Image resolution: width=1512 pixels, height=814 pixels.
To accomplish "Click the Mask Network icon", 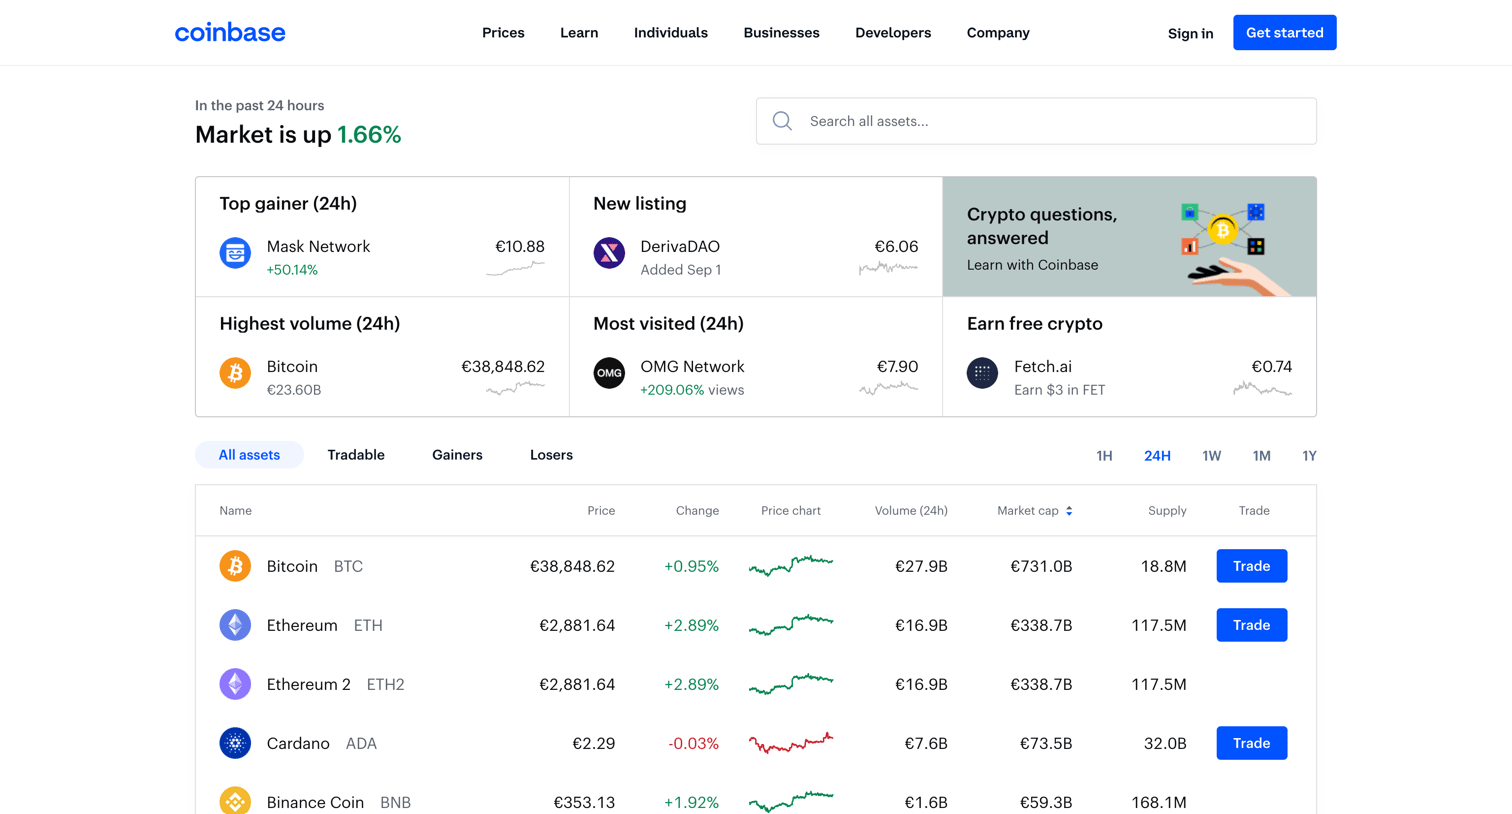I will [x=235, y=253].
